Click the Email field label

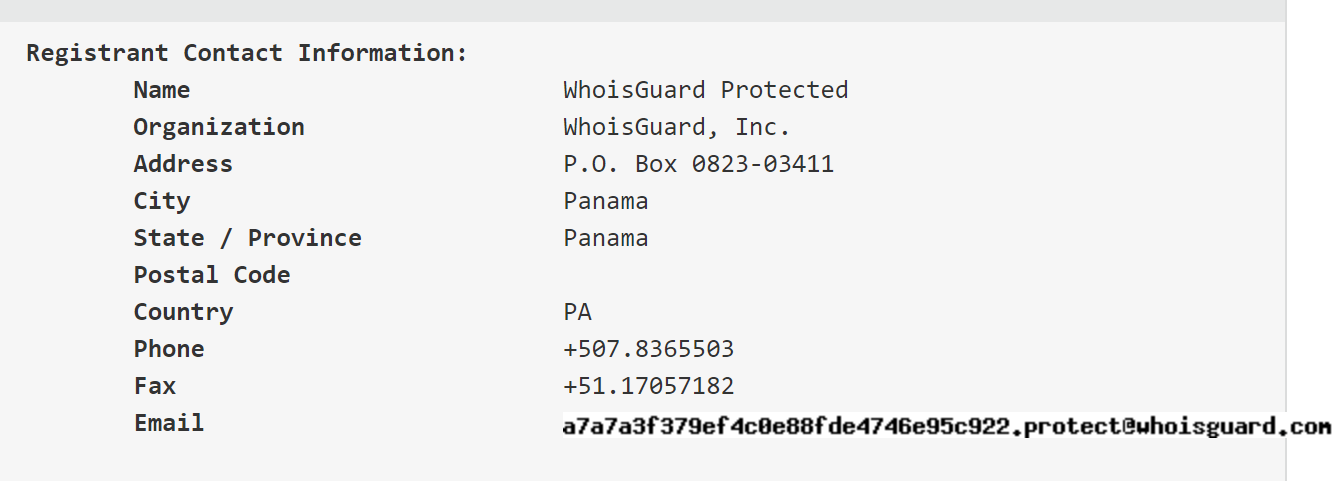tap(168, 423)
